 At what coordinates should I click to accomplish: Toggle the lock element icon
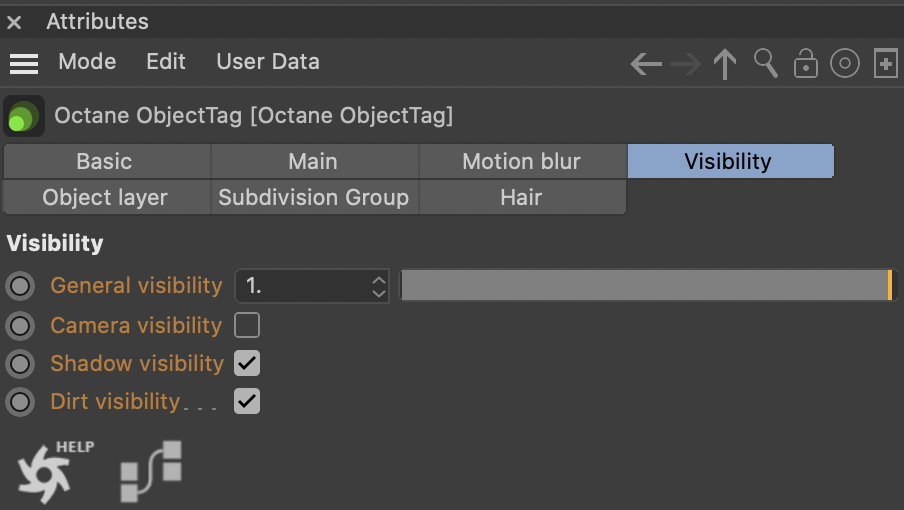[805, 65]
